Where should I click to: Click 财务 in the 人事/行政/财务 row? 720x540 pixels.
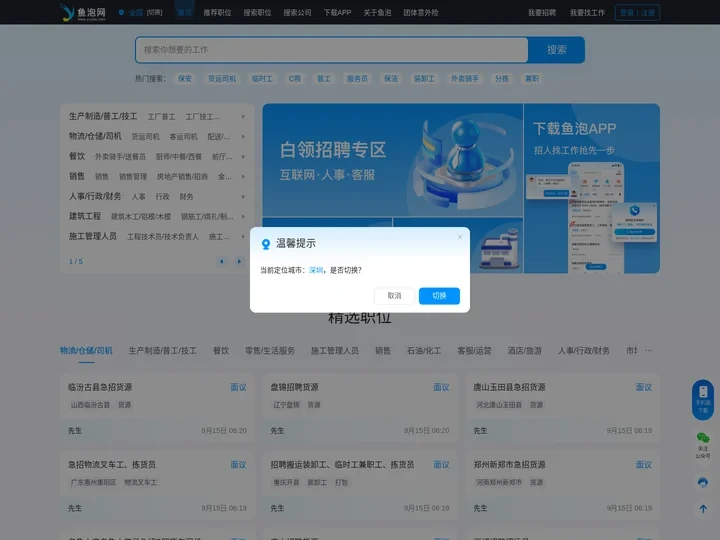(186, 197)
